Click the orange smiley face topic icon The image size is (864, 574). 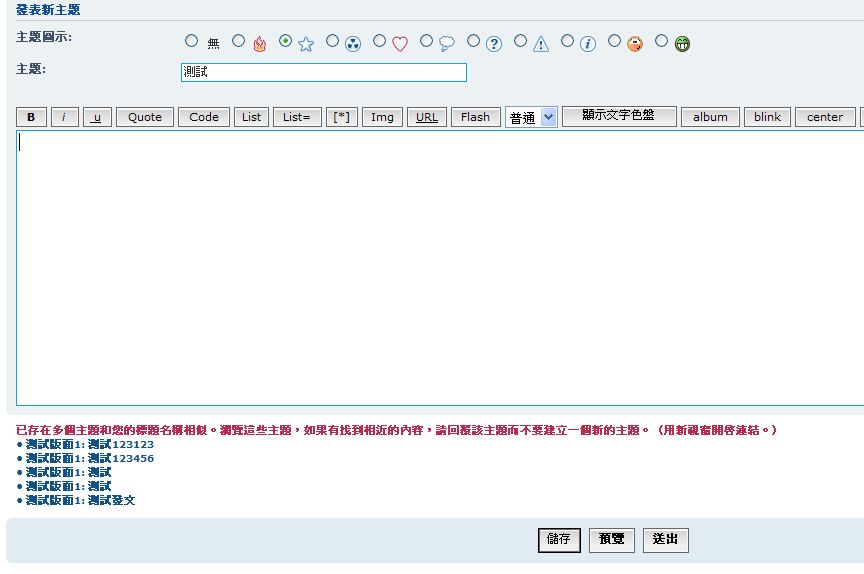pos(635,44)
